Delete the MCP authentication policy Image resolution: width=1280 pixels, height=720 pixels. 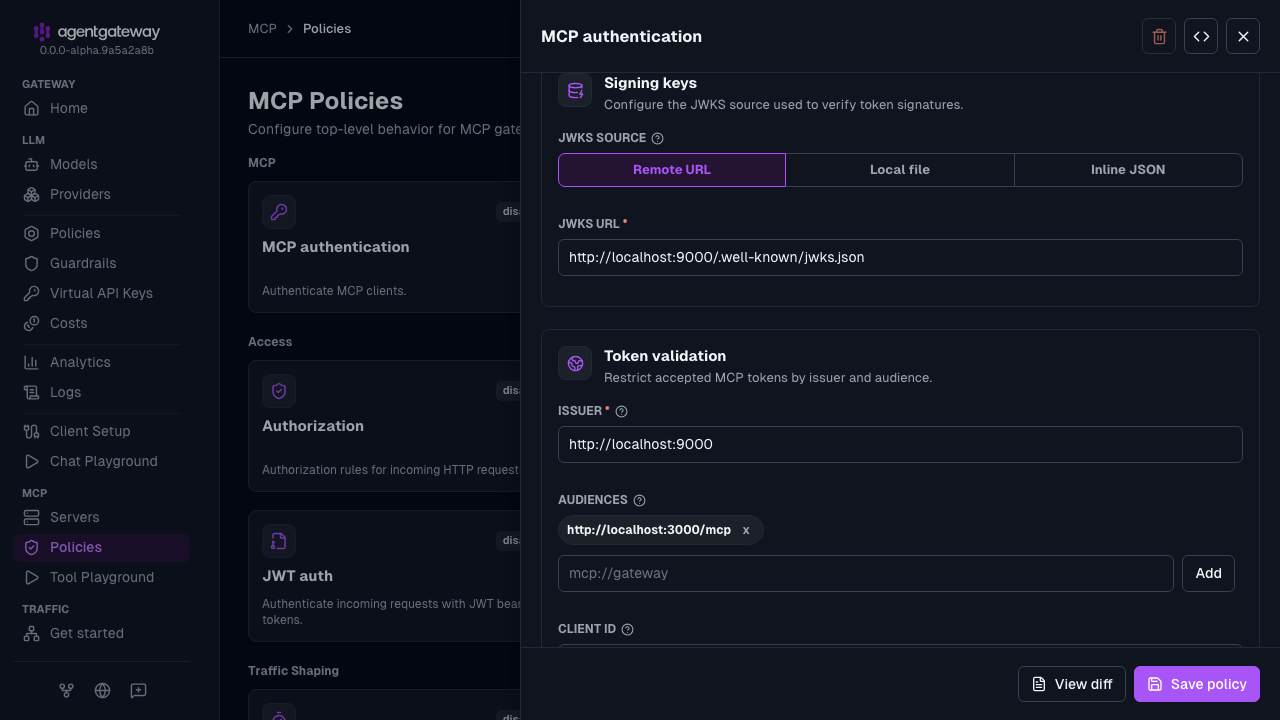1159,36
